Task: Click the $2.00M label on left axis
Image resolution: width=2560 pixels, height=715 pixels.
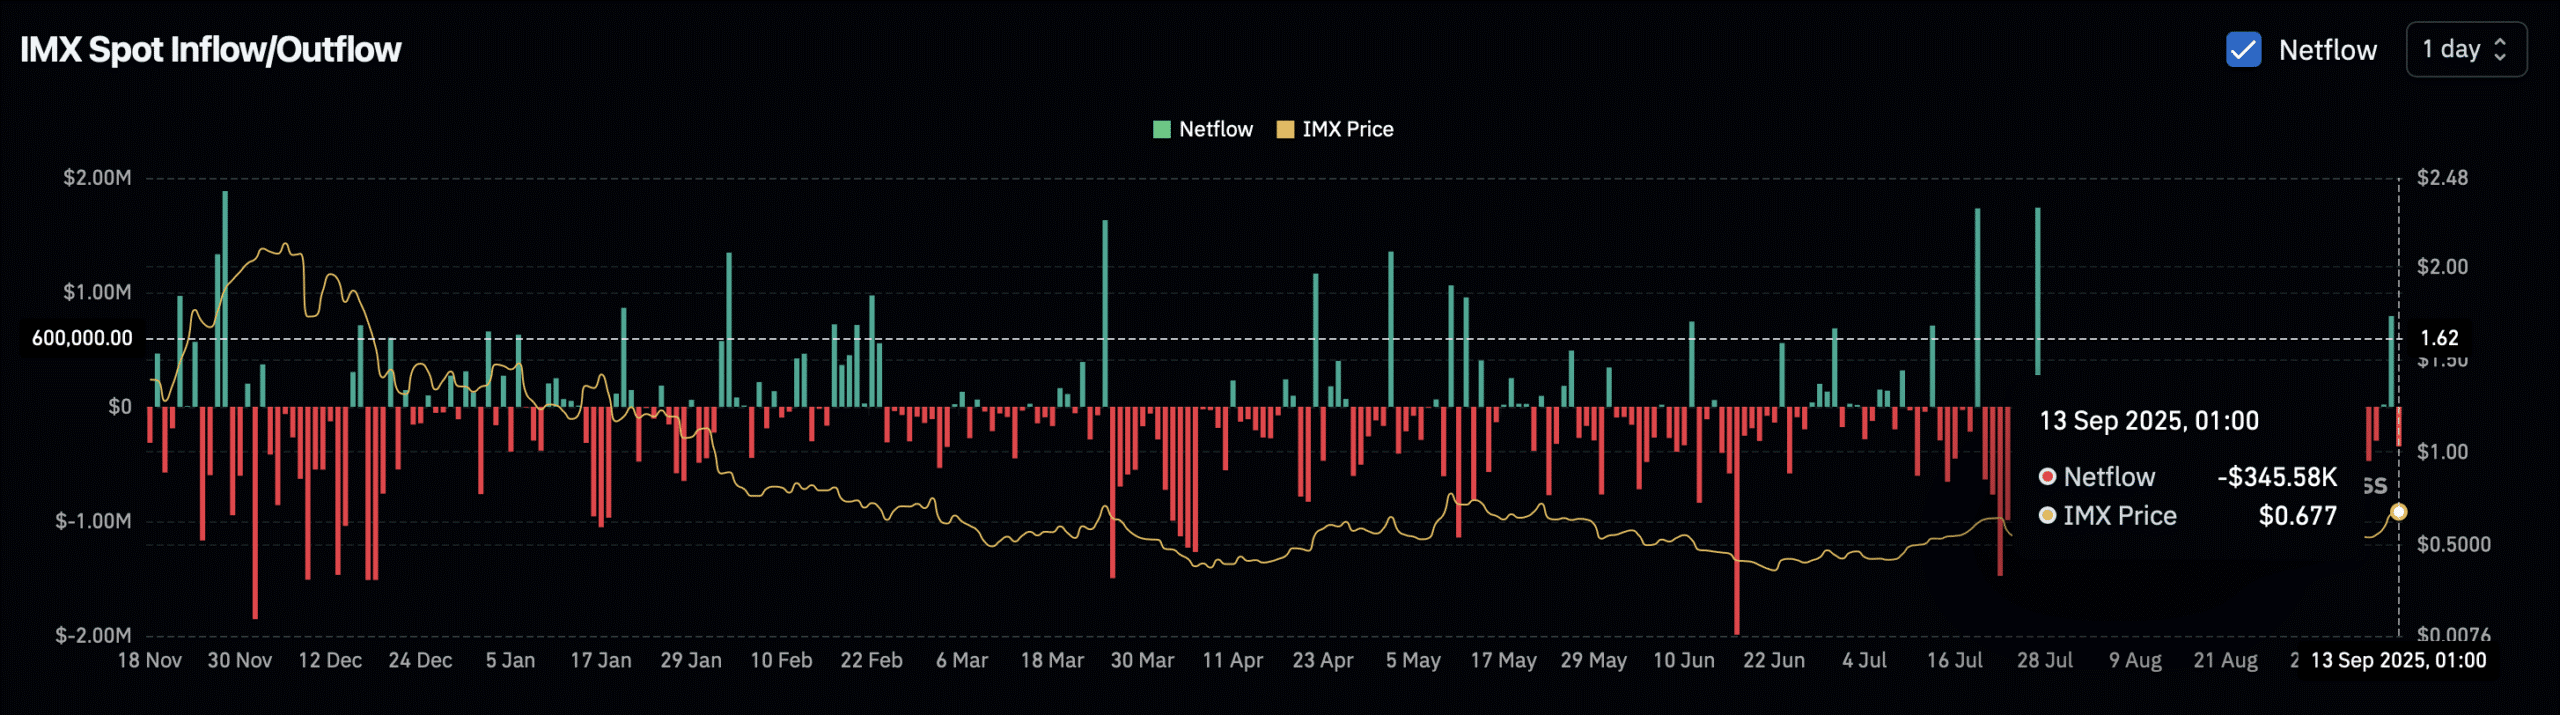Action: pyautogui.click(x=97, y=178)
